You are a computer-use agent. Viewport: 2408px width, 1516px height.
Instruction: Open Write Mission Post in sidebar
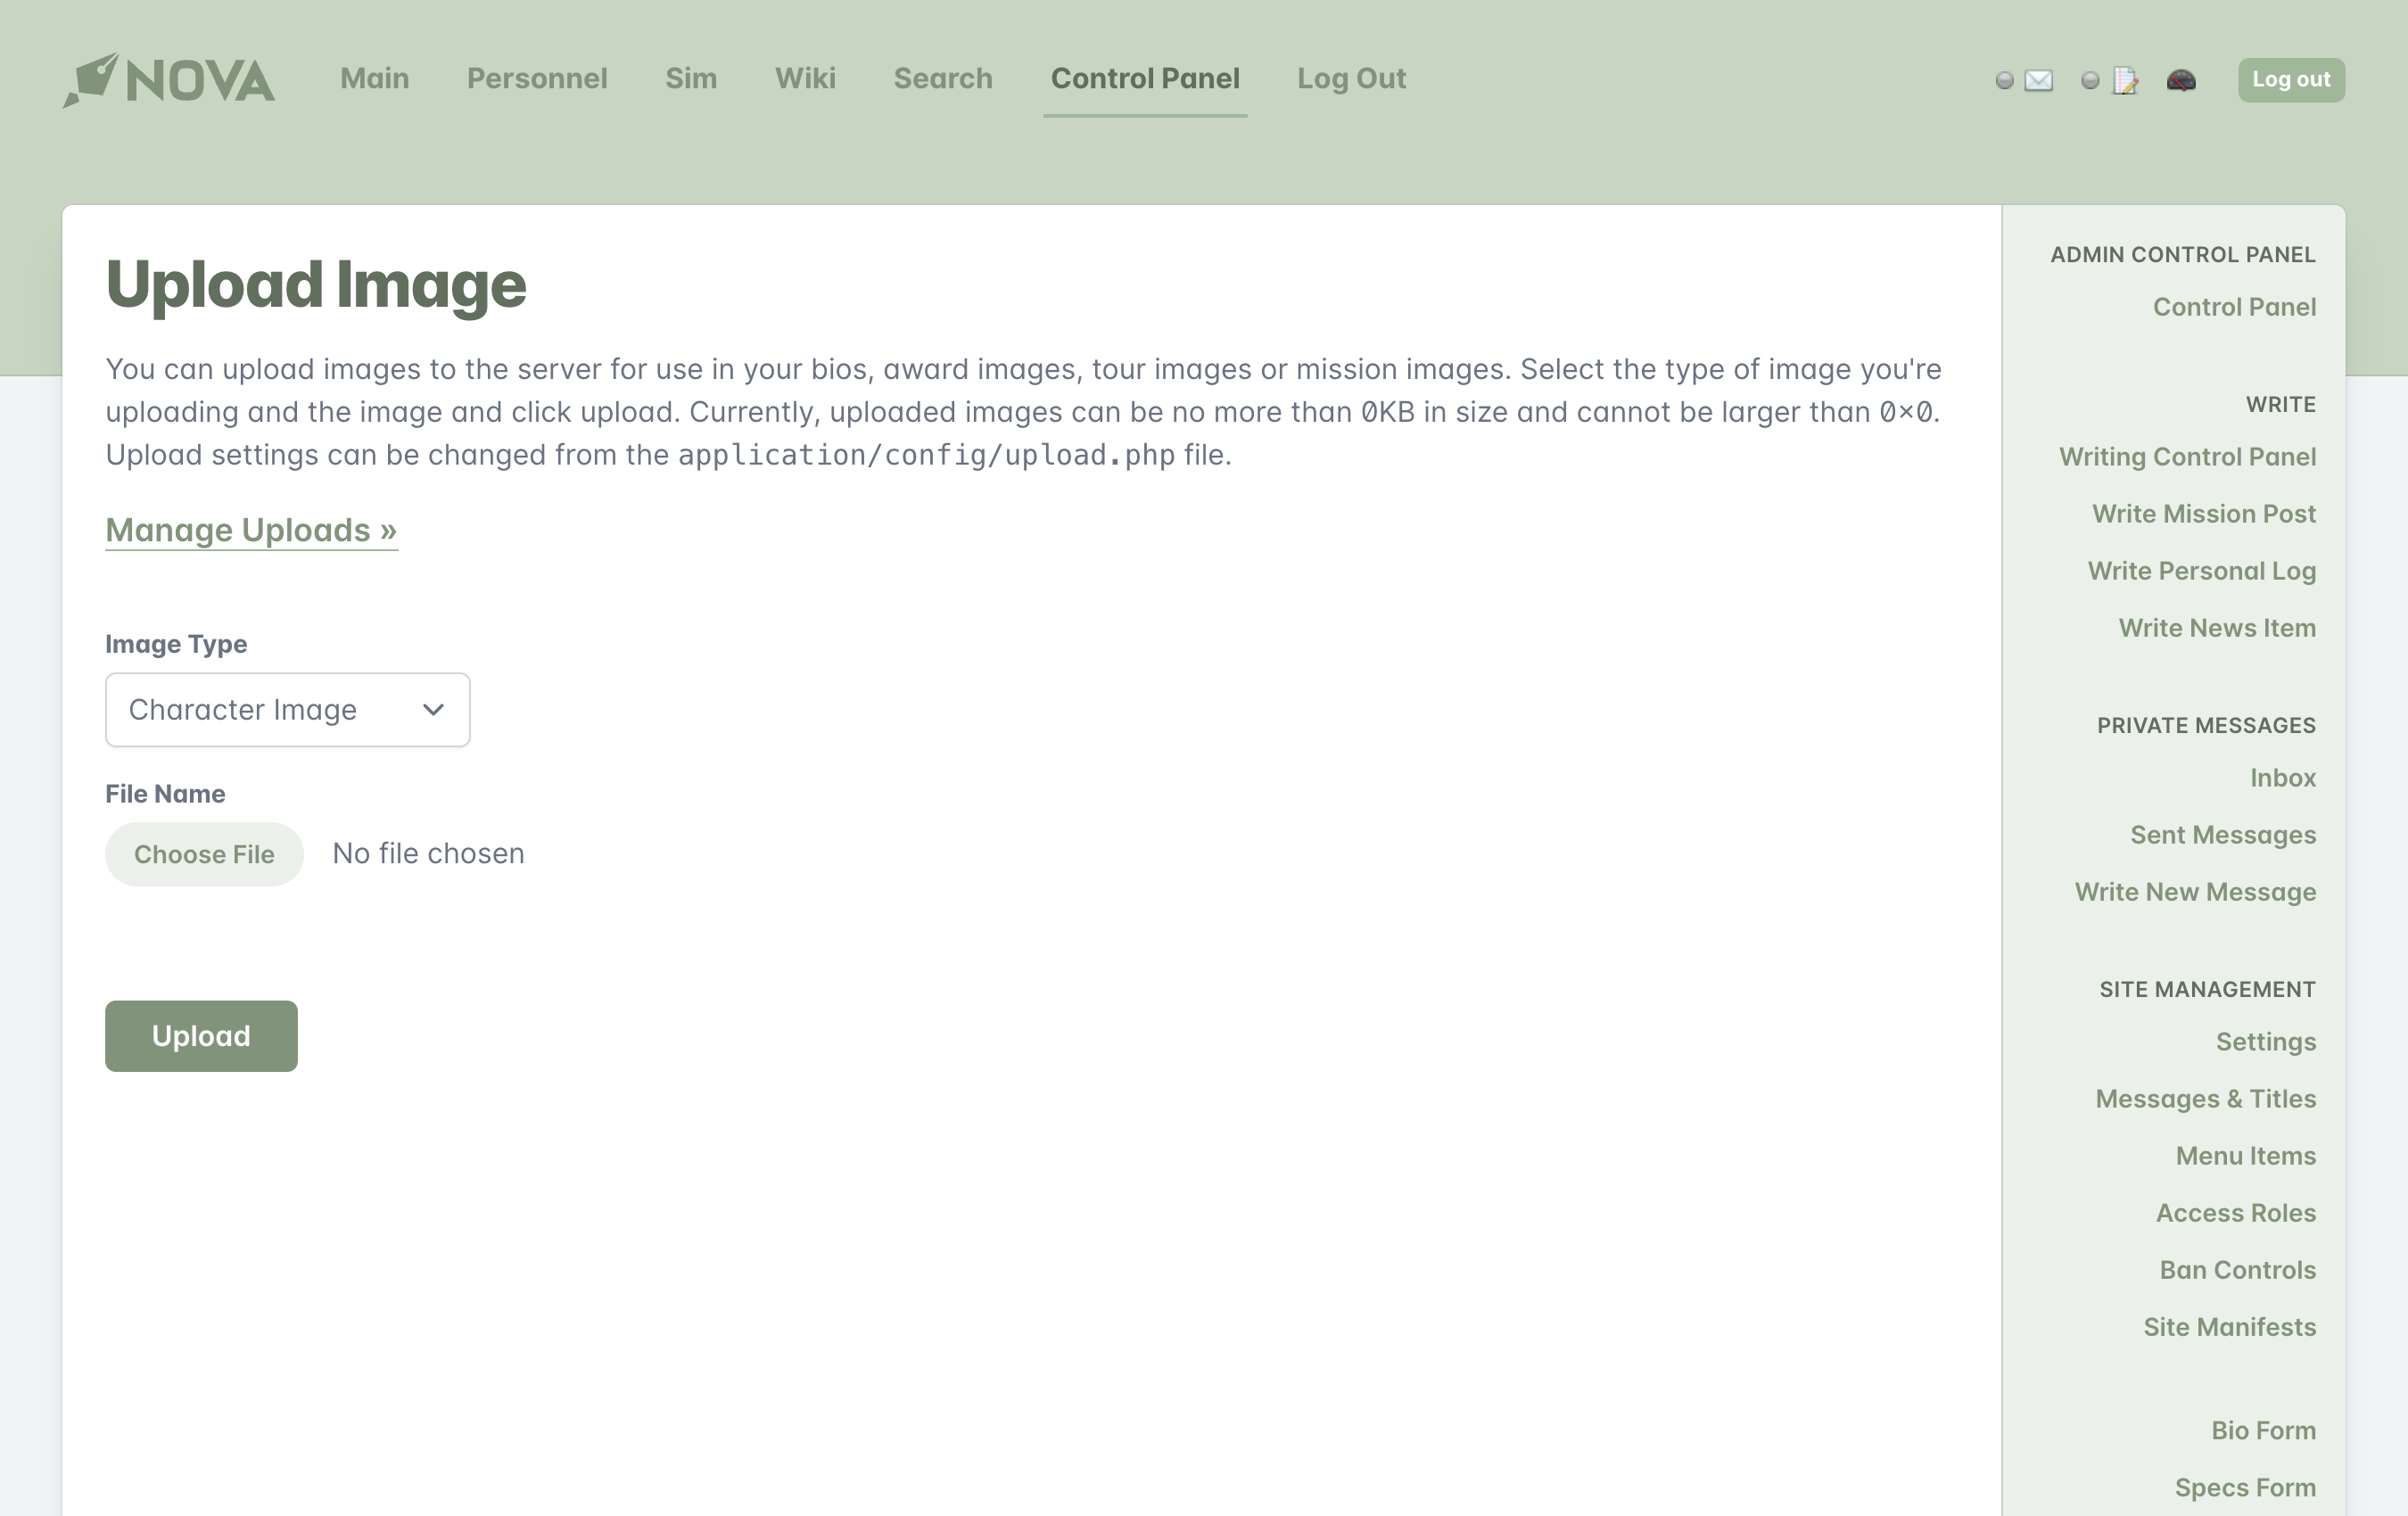click(x=2203, y=514)
